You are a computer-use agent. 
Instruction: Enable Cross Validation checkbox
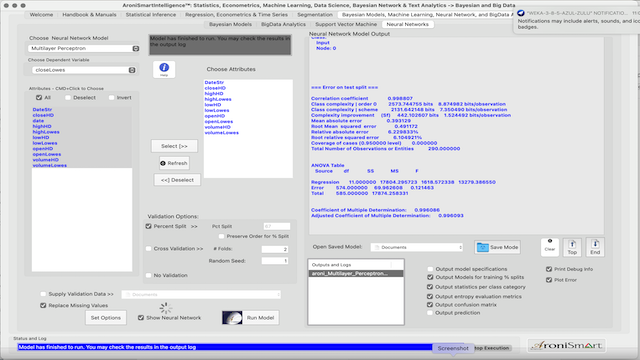(x=149, y=249)
